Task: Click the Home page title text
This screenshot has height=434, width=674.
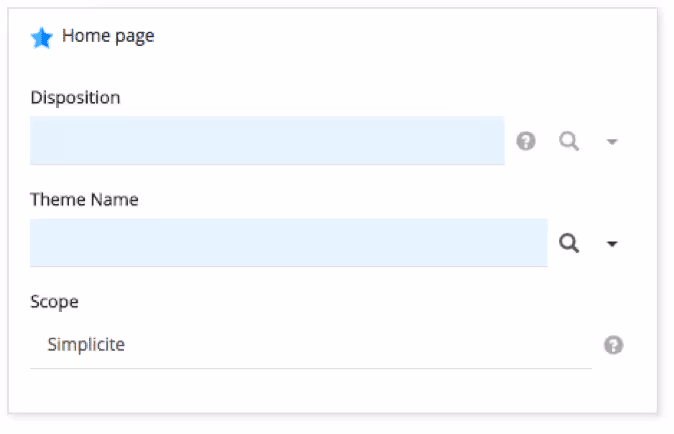Action: click(108, 36)
